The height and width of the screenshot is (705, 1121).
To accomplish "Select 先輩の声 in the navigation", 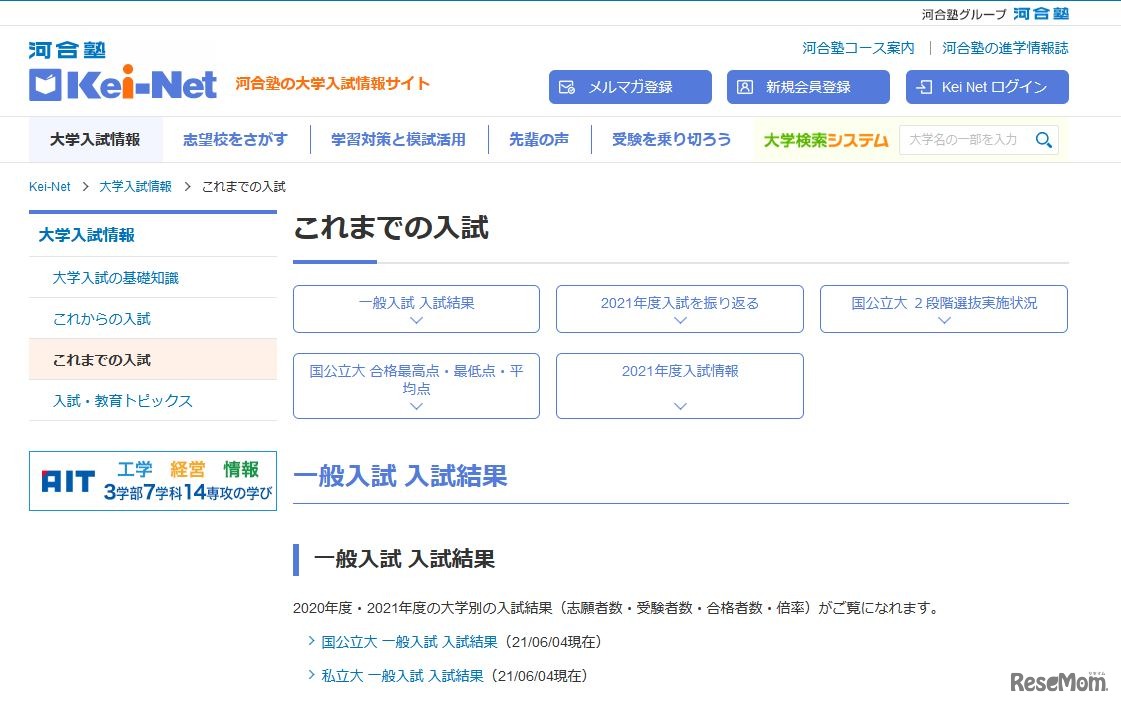I will [x=538, y=140].
